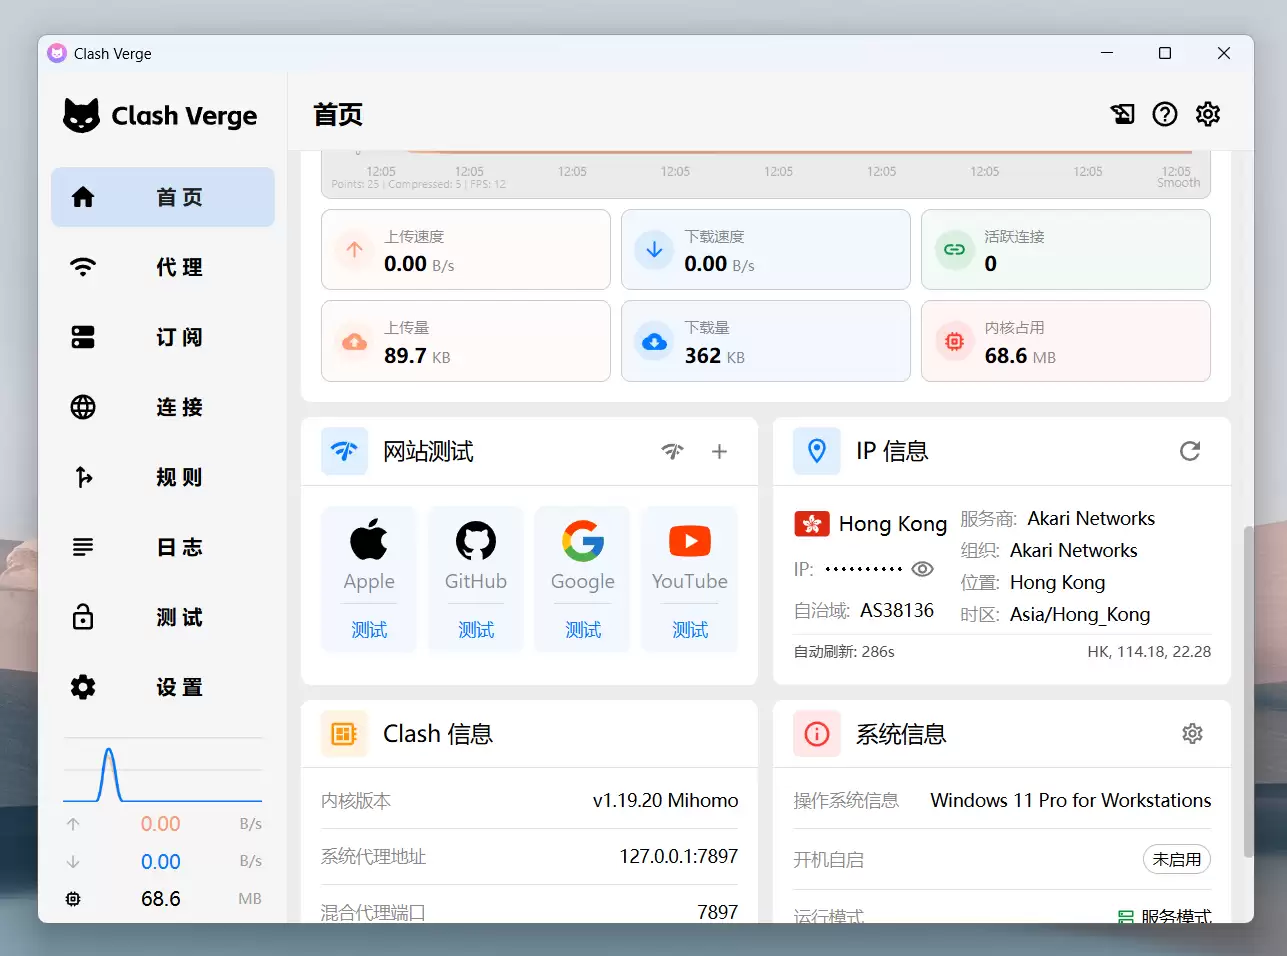Screen dimensions: 1287x956
Task: Open settings via top-right gear icon
Action: pos(1208,114)
